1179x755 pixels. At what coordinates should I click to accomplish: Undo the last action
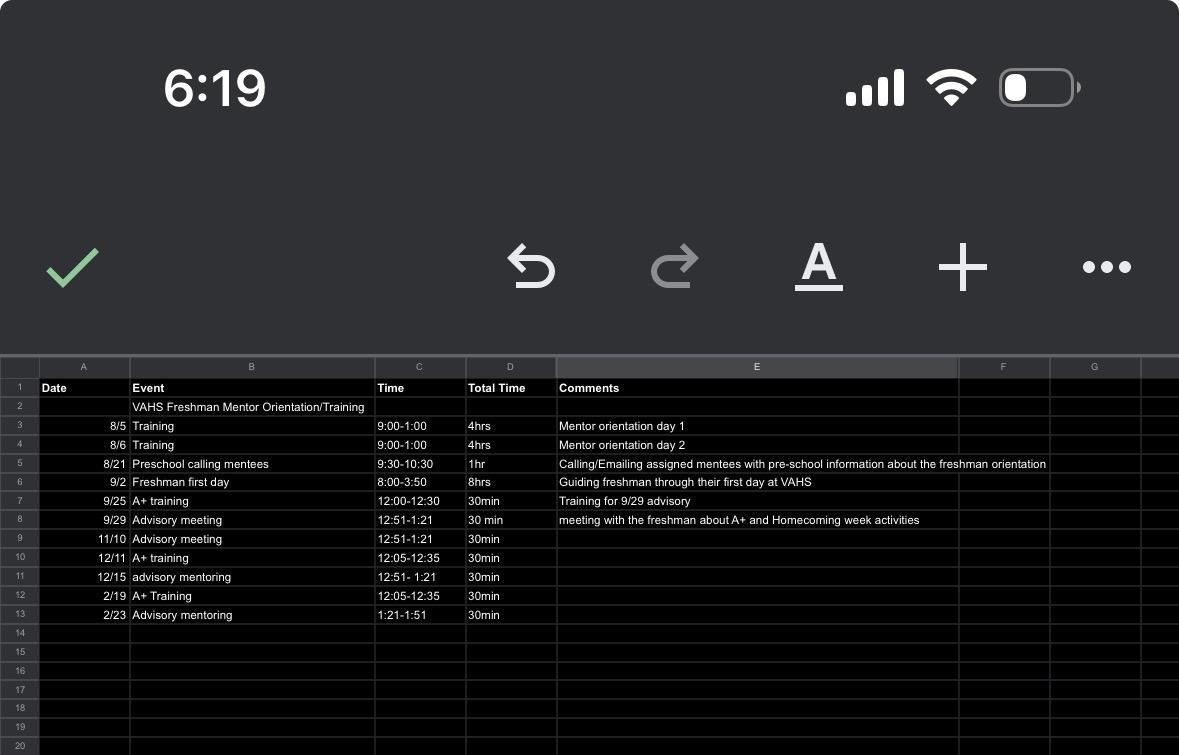point(531,265)
